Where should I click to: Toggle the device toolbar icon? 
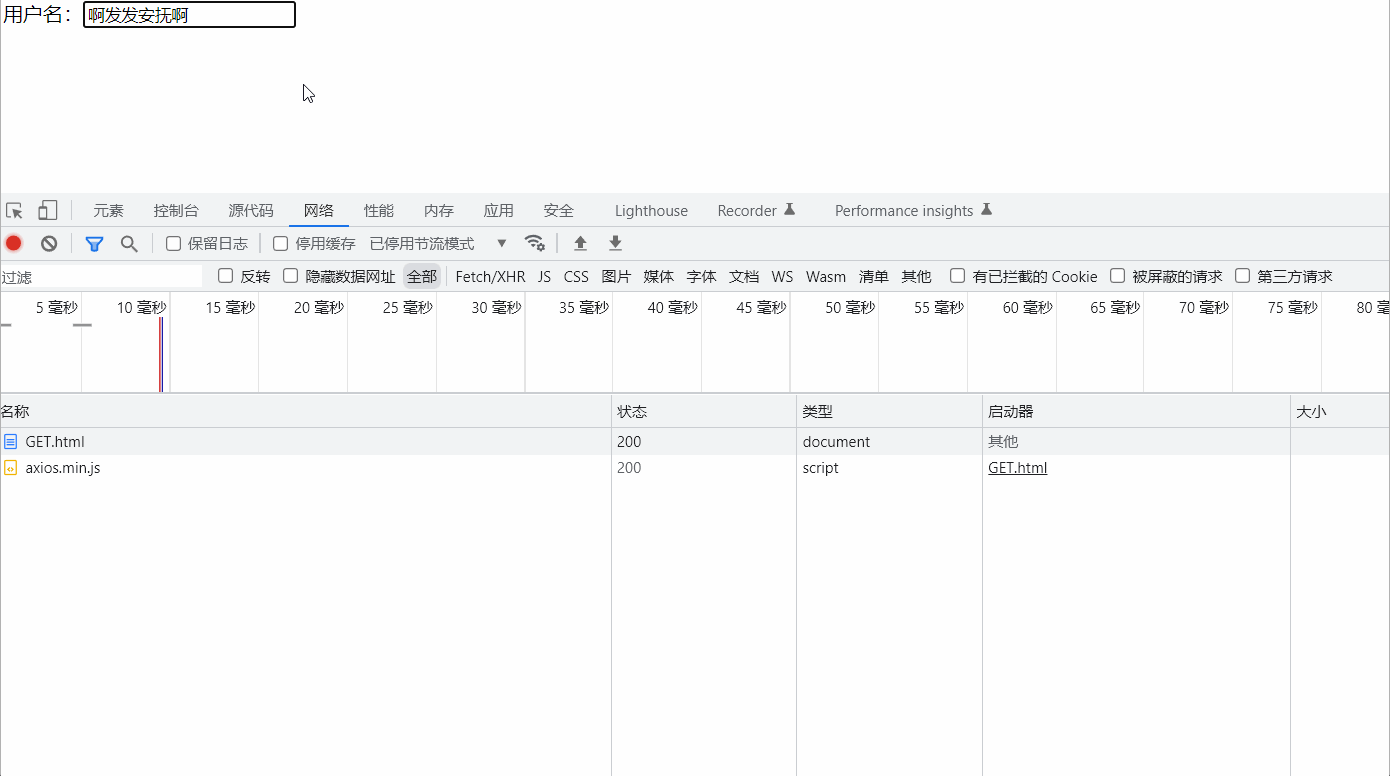click(x=47, y=211)
